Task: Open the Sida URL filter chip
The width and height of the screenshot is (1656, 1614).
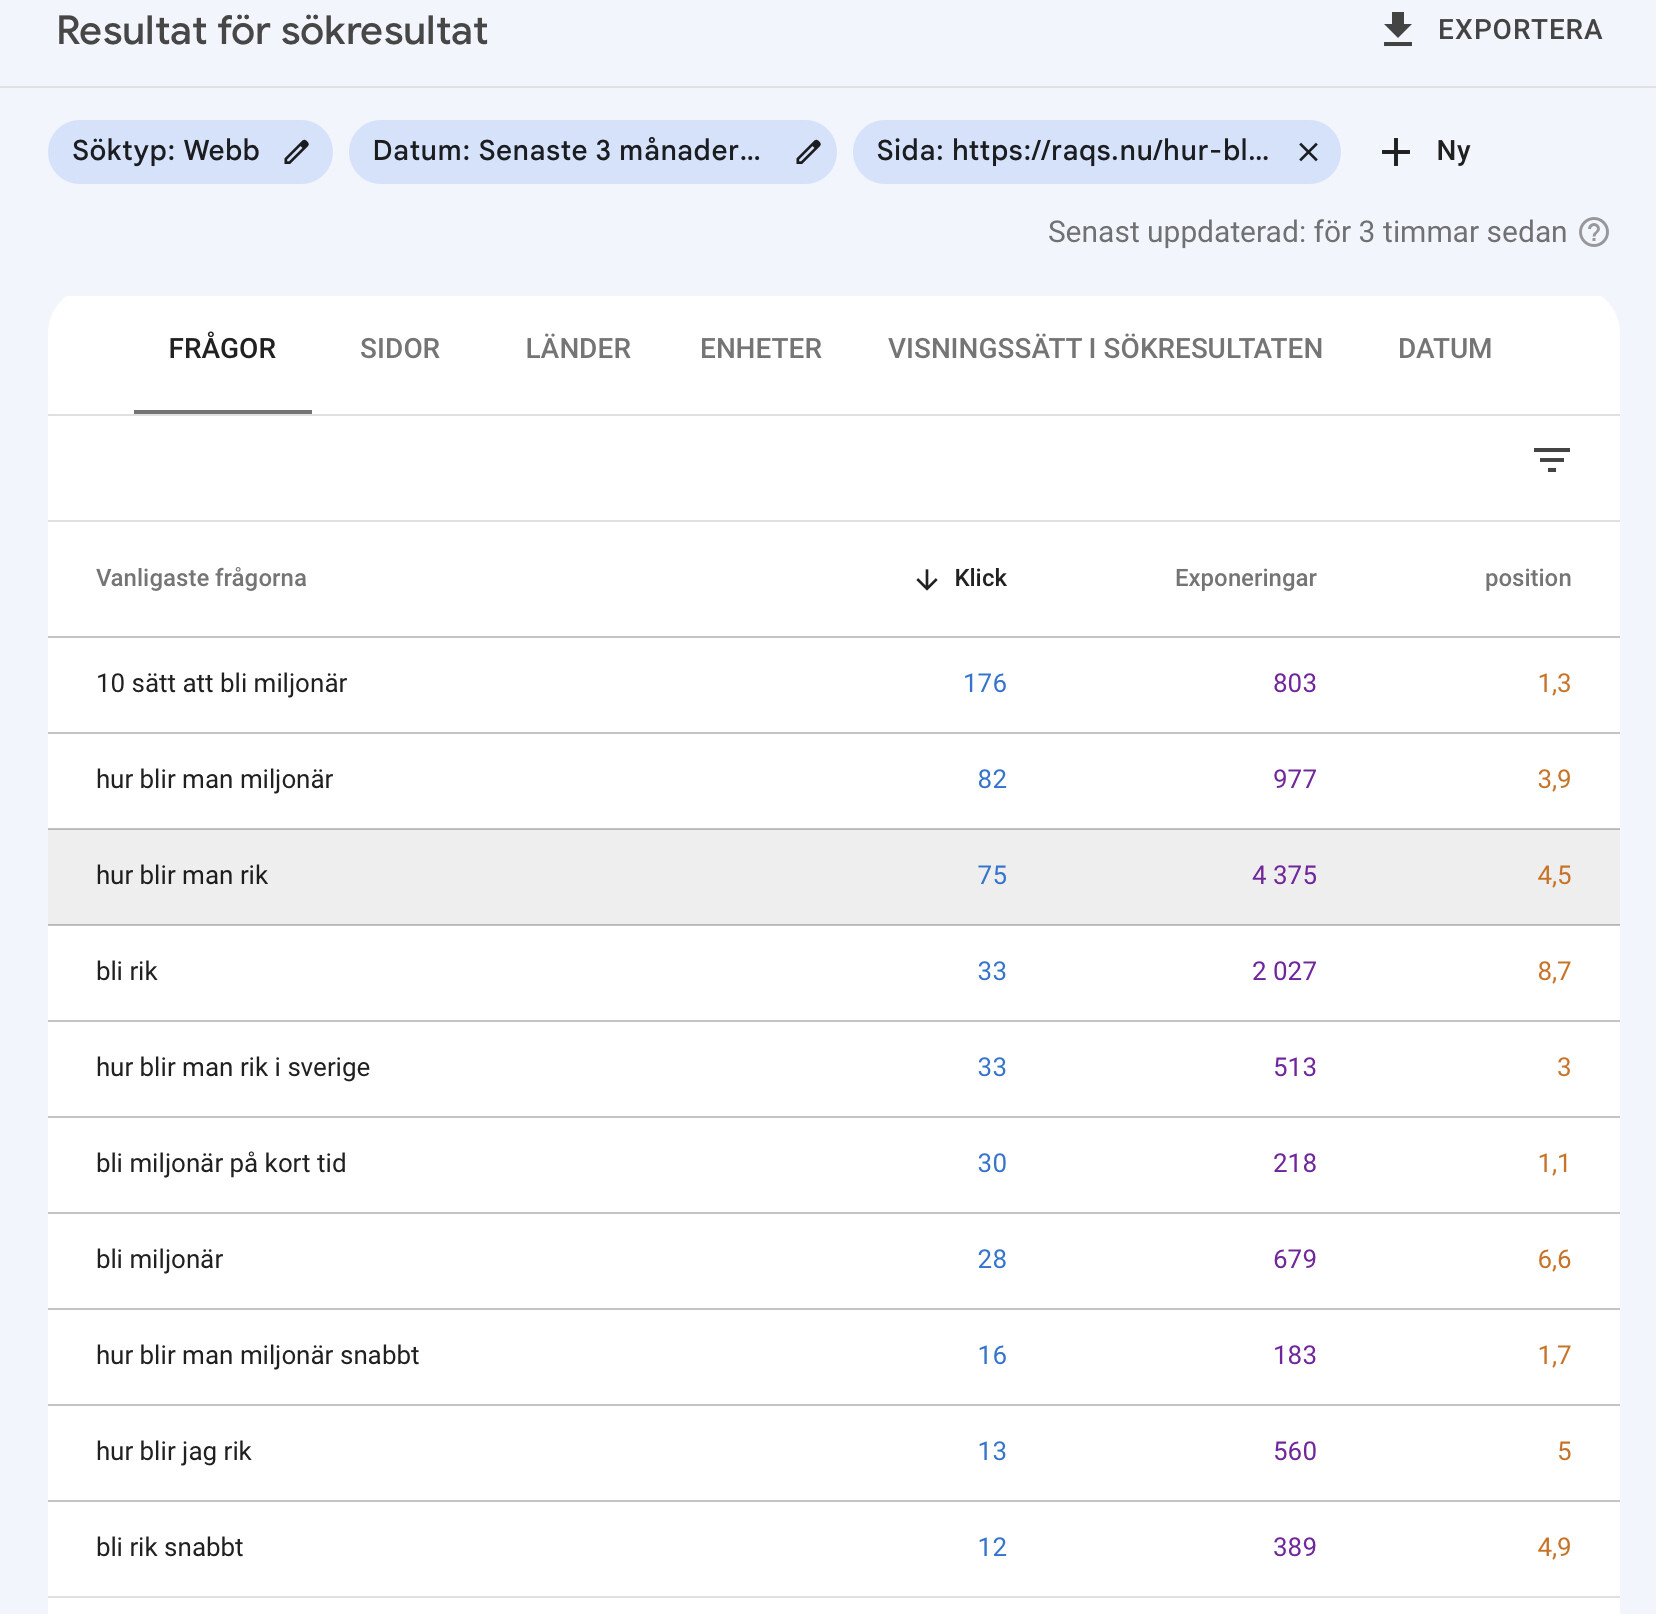Action: point(1072,152)
